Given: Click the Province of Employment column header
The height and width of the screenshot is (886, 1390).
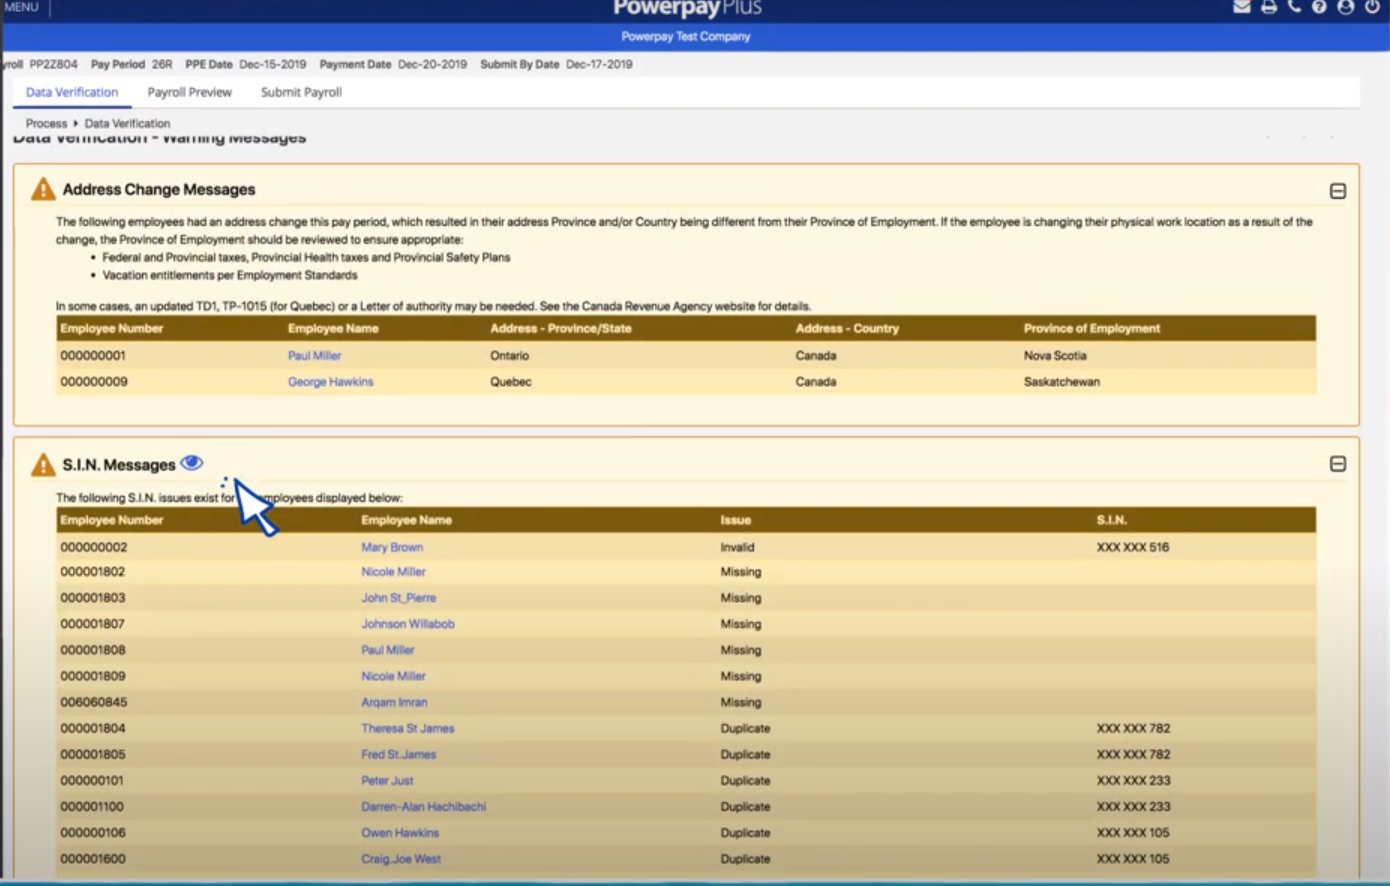Looking at the screenshot, I should (x=1091, y=328).
